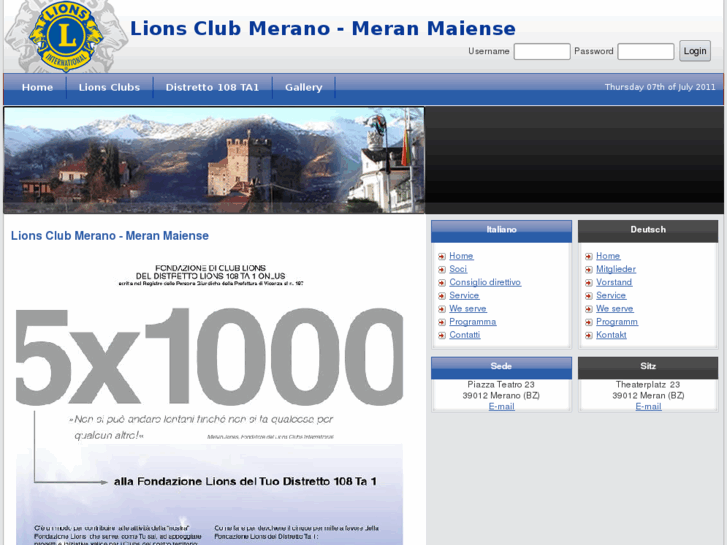Open the Home link under Deutsch

608,256
